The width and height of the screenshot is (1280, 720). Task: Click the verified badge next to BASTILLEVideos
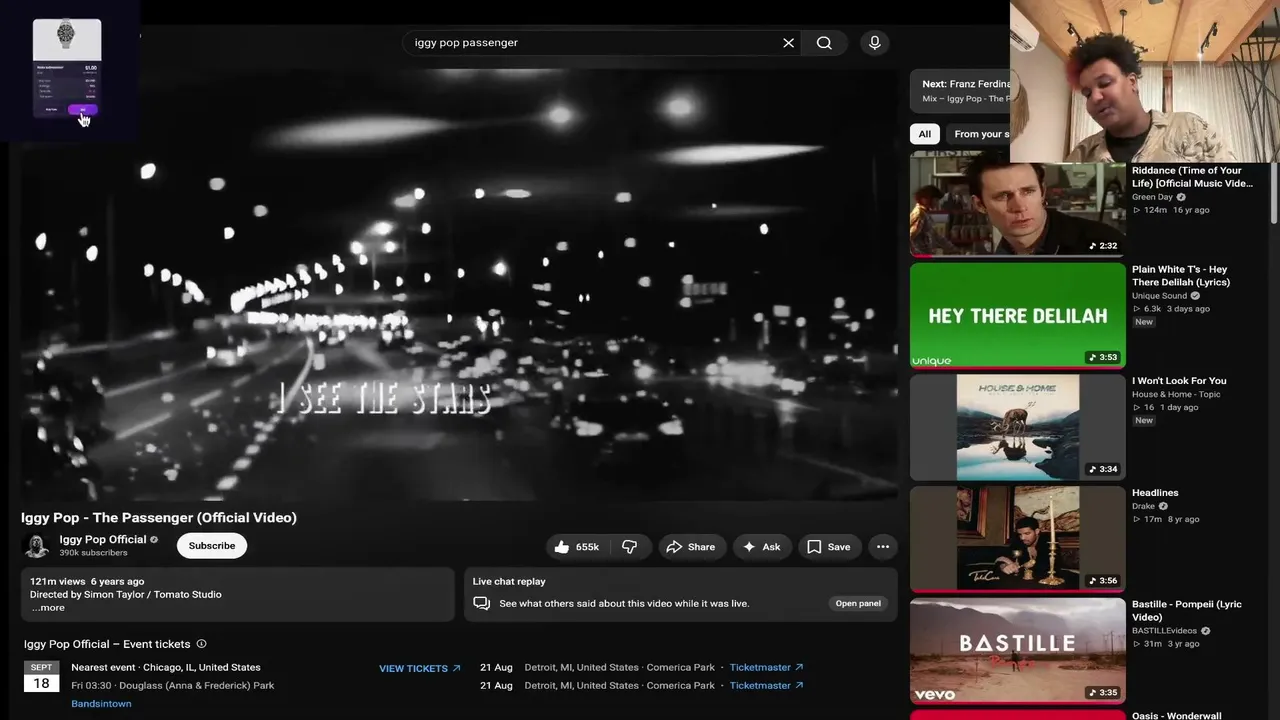click(1205, 631)
